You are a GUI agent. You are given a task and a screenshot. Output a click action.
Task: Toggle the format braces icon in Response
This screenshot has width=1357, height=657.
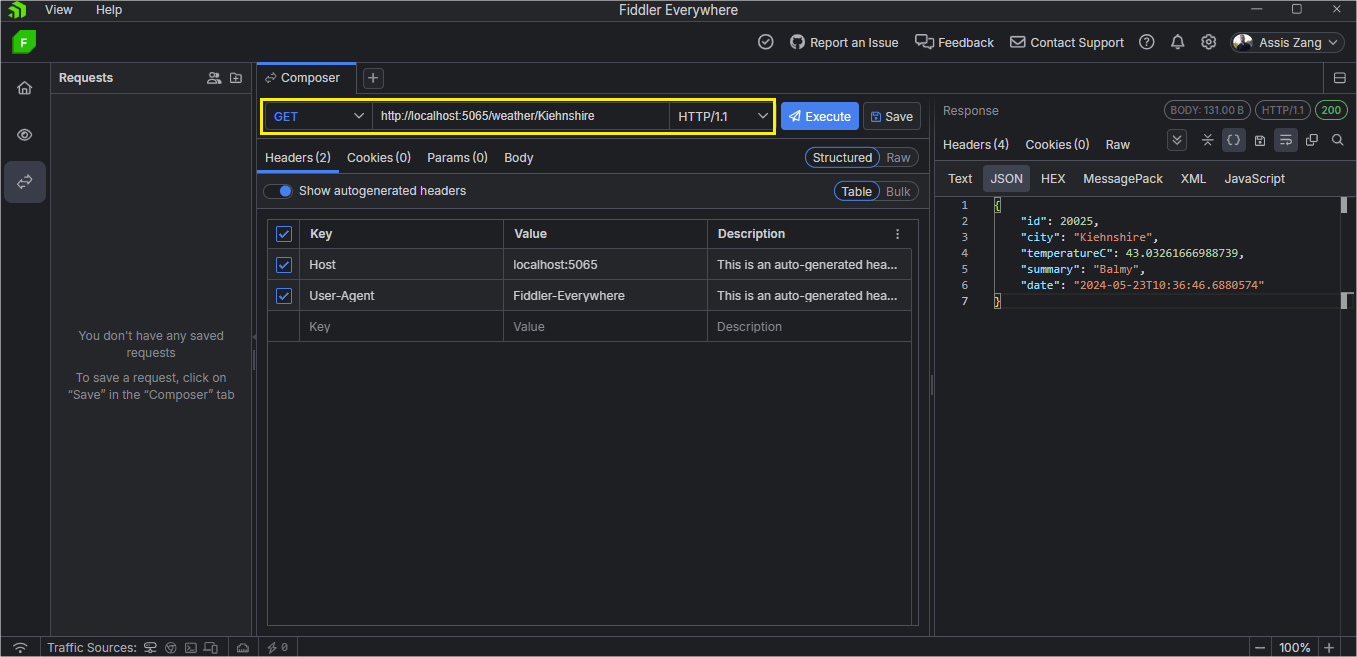[x=1234, y=141]
